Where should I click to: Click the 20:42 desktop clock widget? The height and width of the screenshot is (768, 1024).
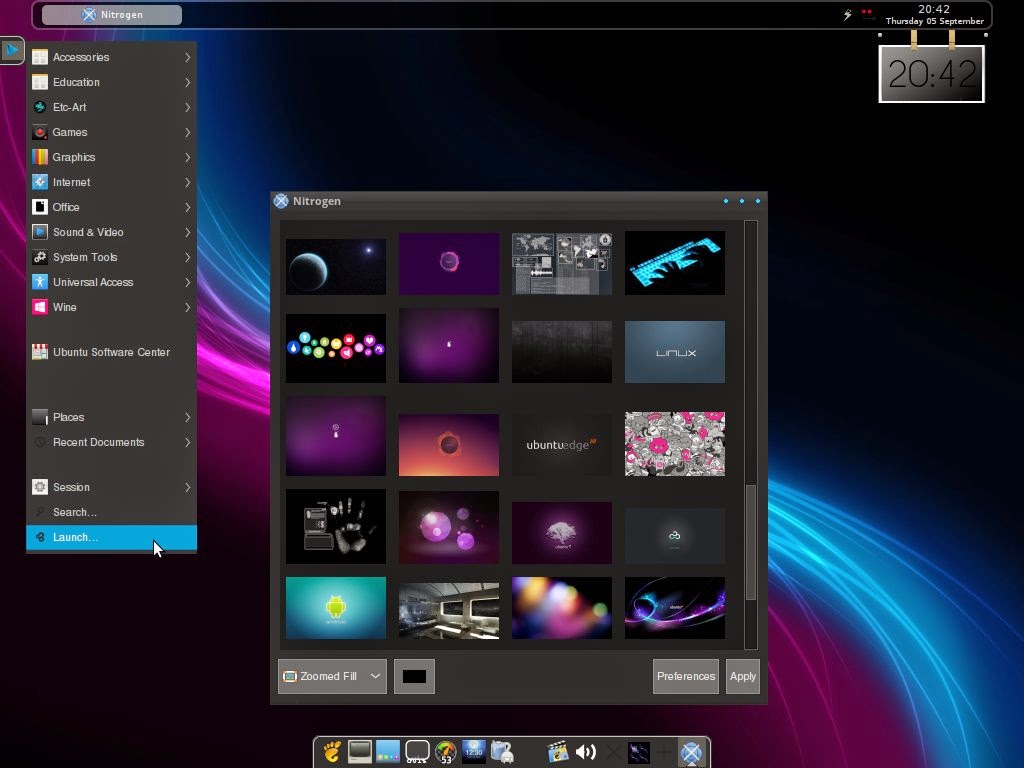pos(931,74)
